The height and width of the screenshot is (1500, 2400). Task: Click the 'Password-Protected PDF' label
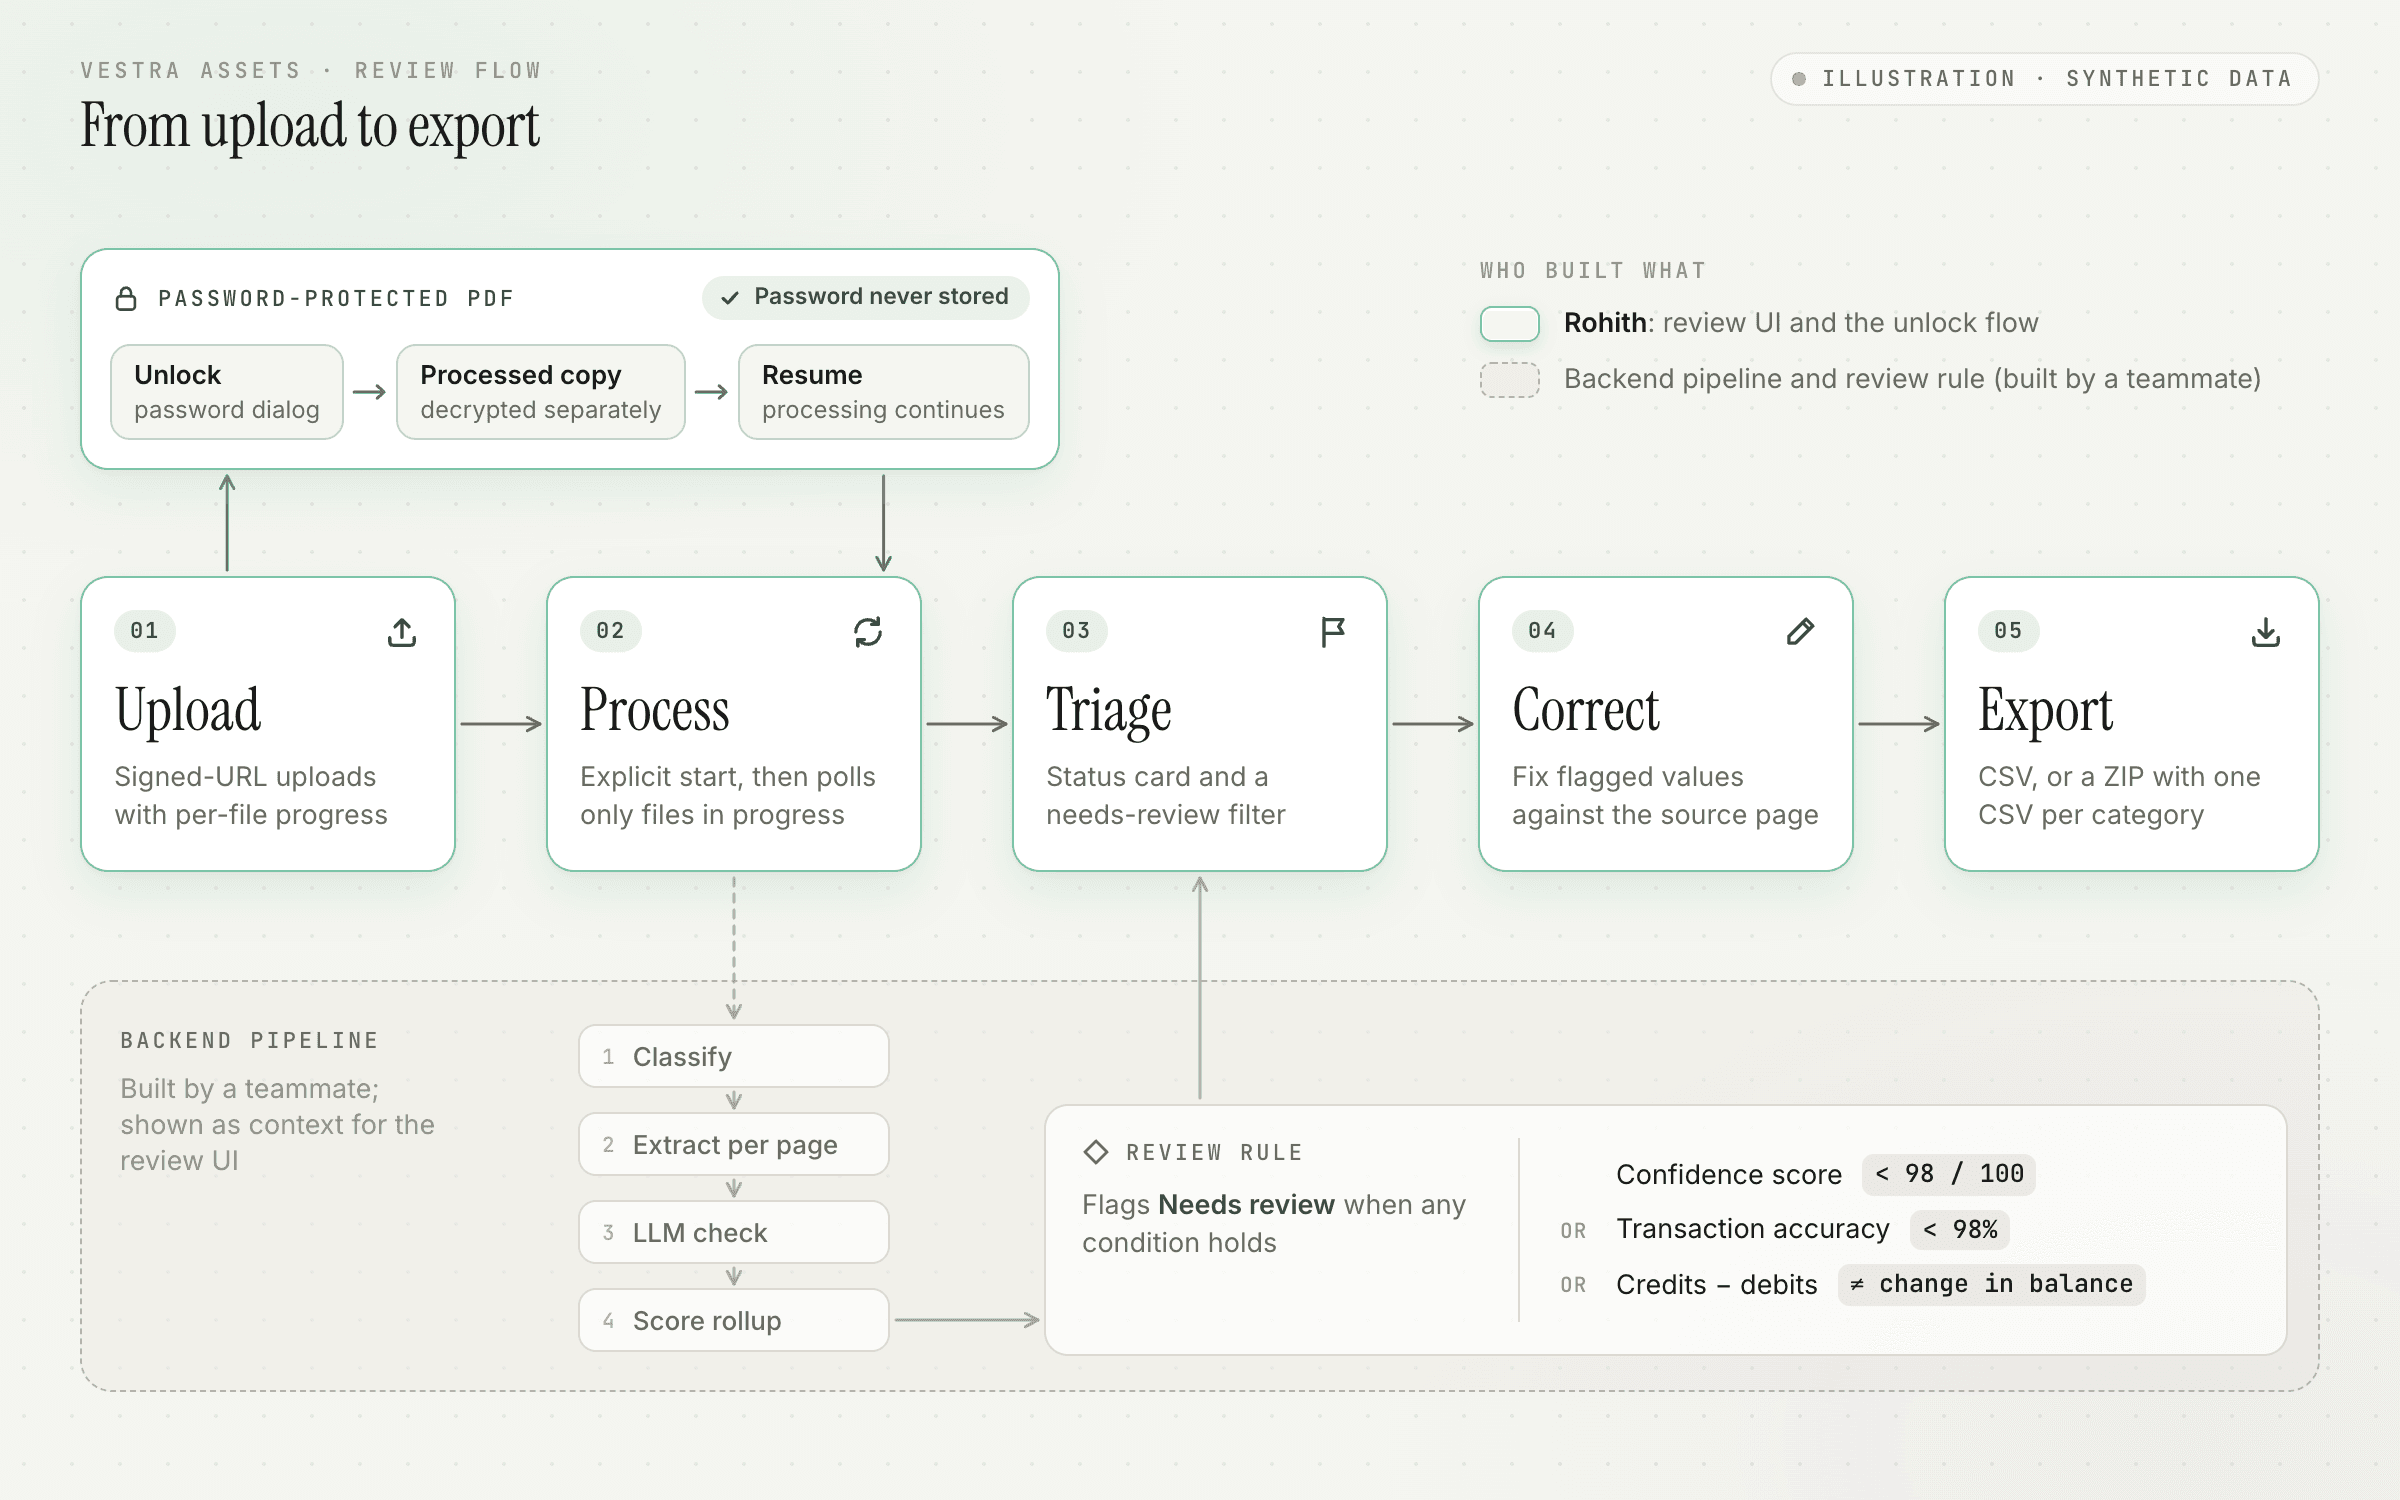(336, 298)
